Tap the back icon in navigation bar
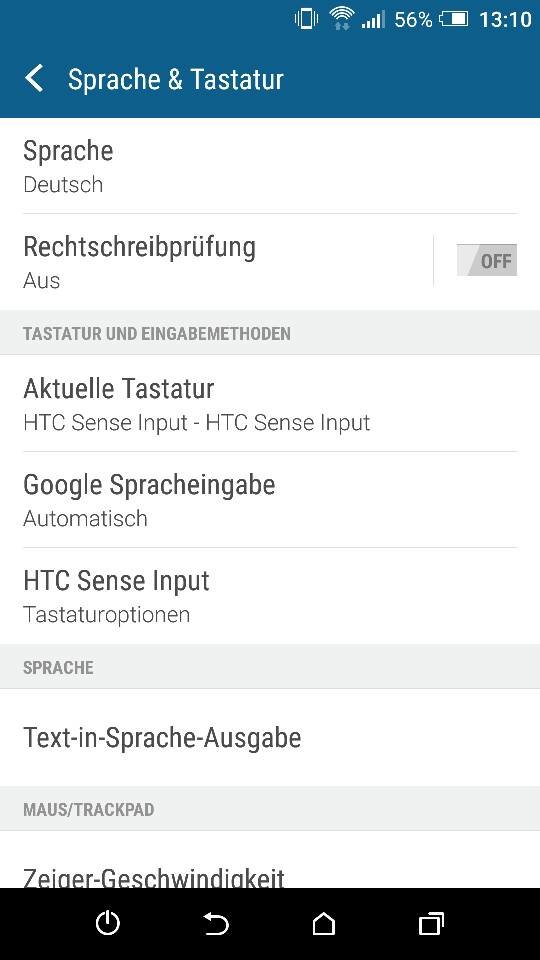This screenshot has width=540, height=960. point(216,924)
